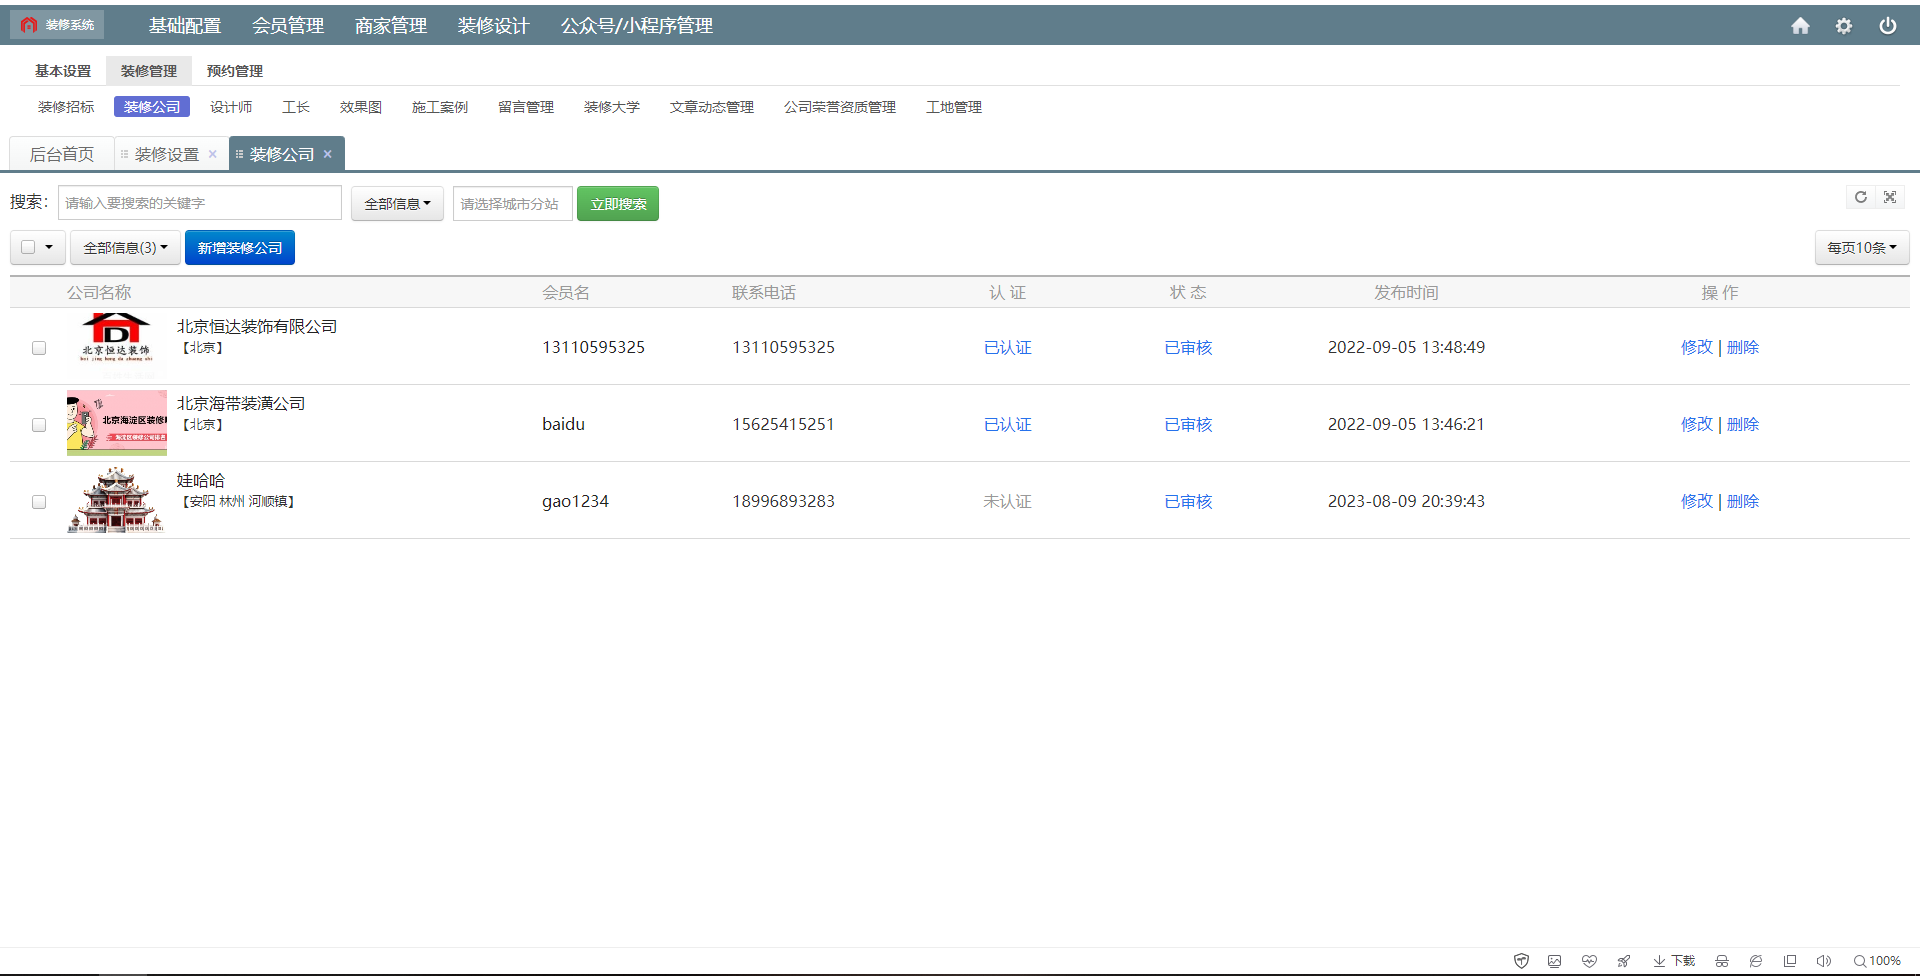The height and width of the screenshot is (976, 1920).
Task: Click the 新增装修公司 button
Action: tap(240, 248)
